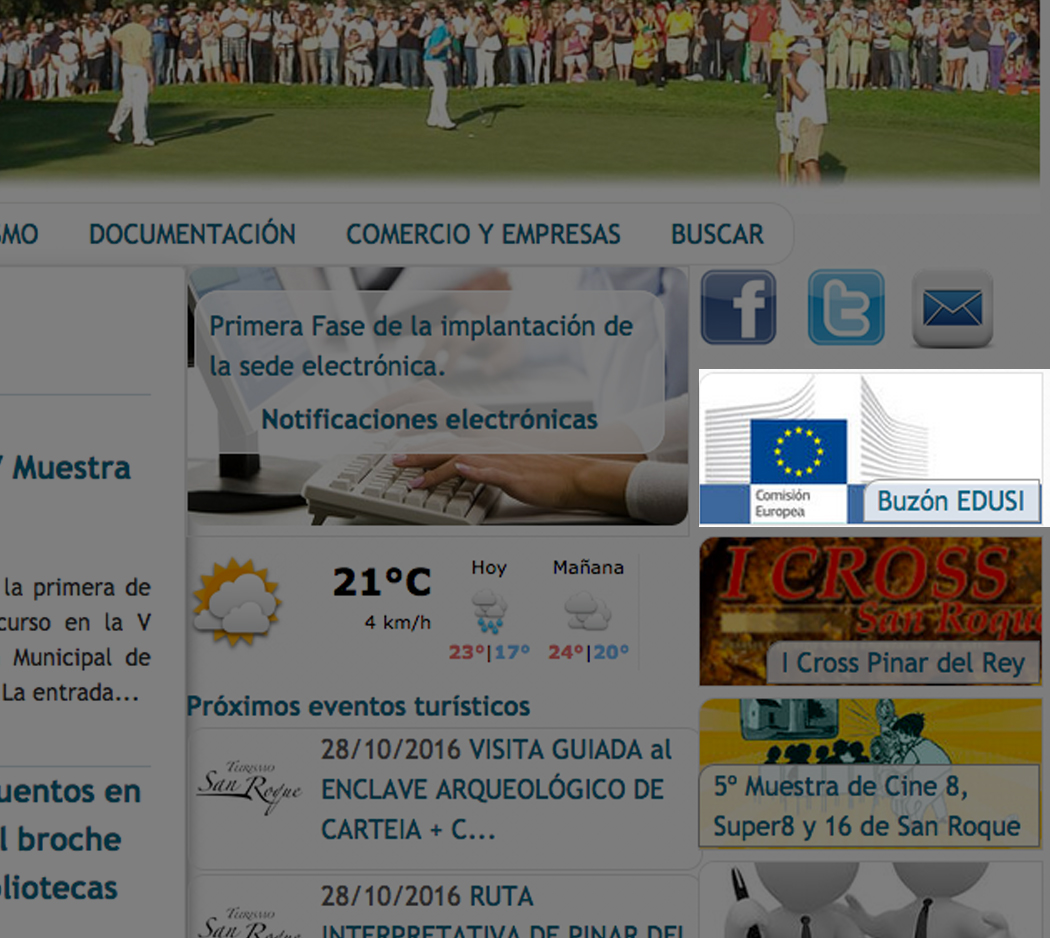Open the I Cross Pinar del Rey banner
1050x938 pixels.
[903, 662]
